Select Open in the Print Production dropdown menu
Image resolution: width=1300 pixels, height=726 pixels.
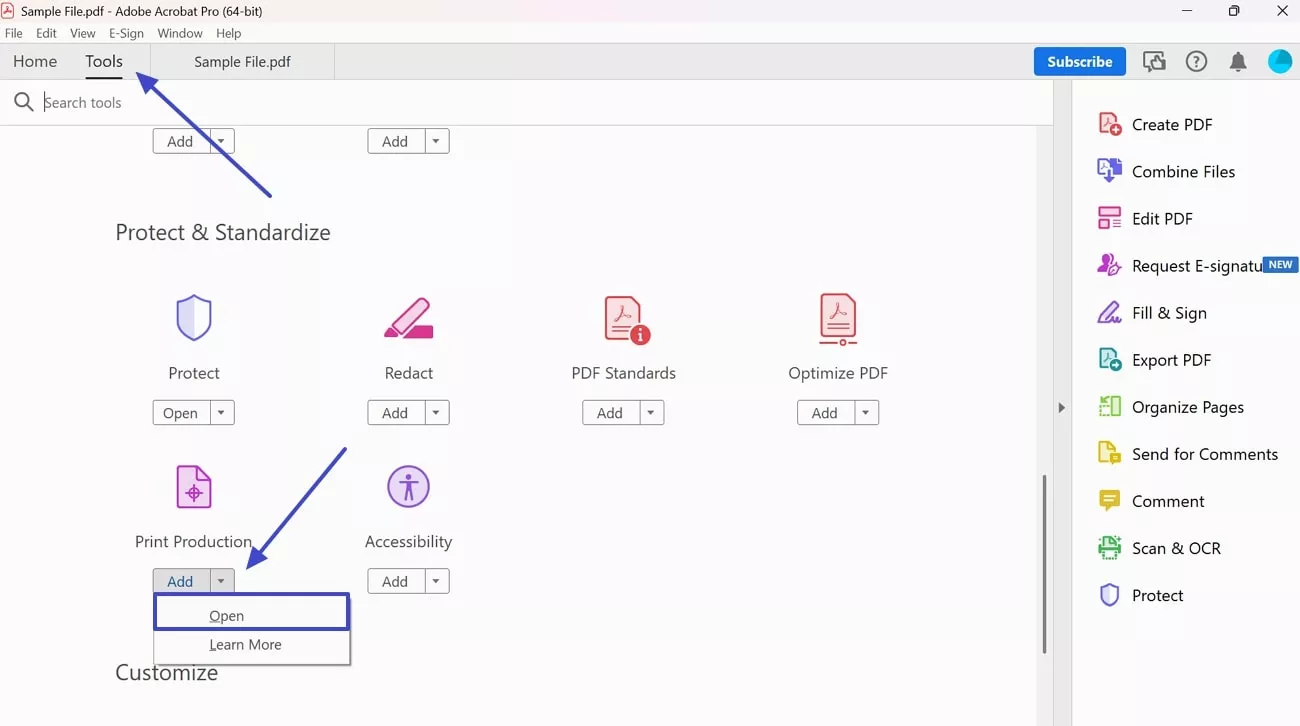coord(226,615)
